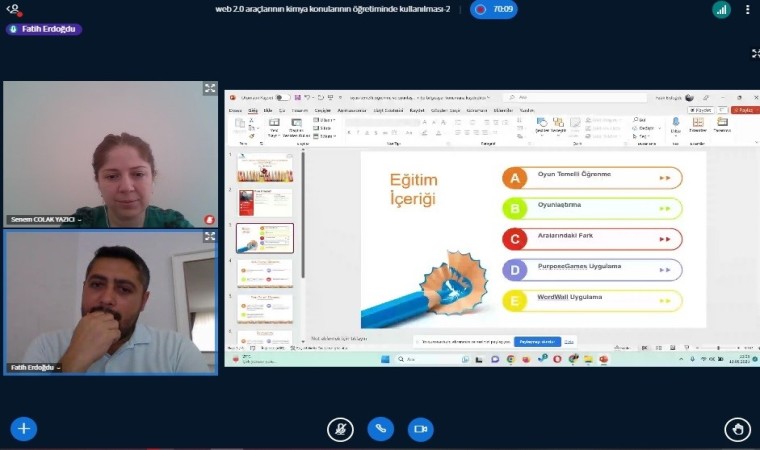Viewport: 760px width, 450px height.
Task: Open the Giriş tab in PowerPoint ribbon
Action: pos(253,110)
